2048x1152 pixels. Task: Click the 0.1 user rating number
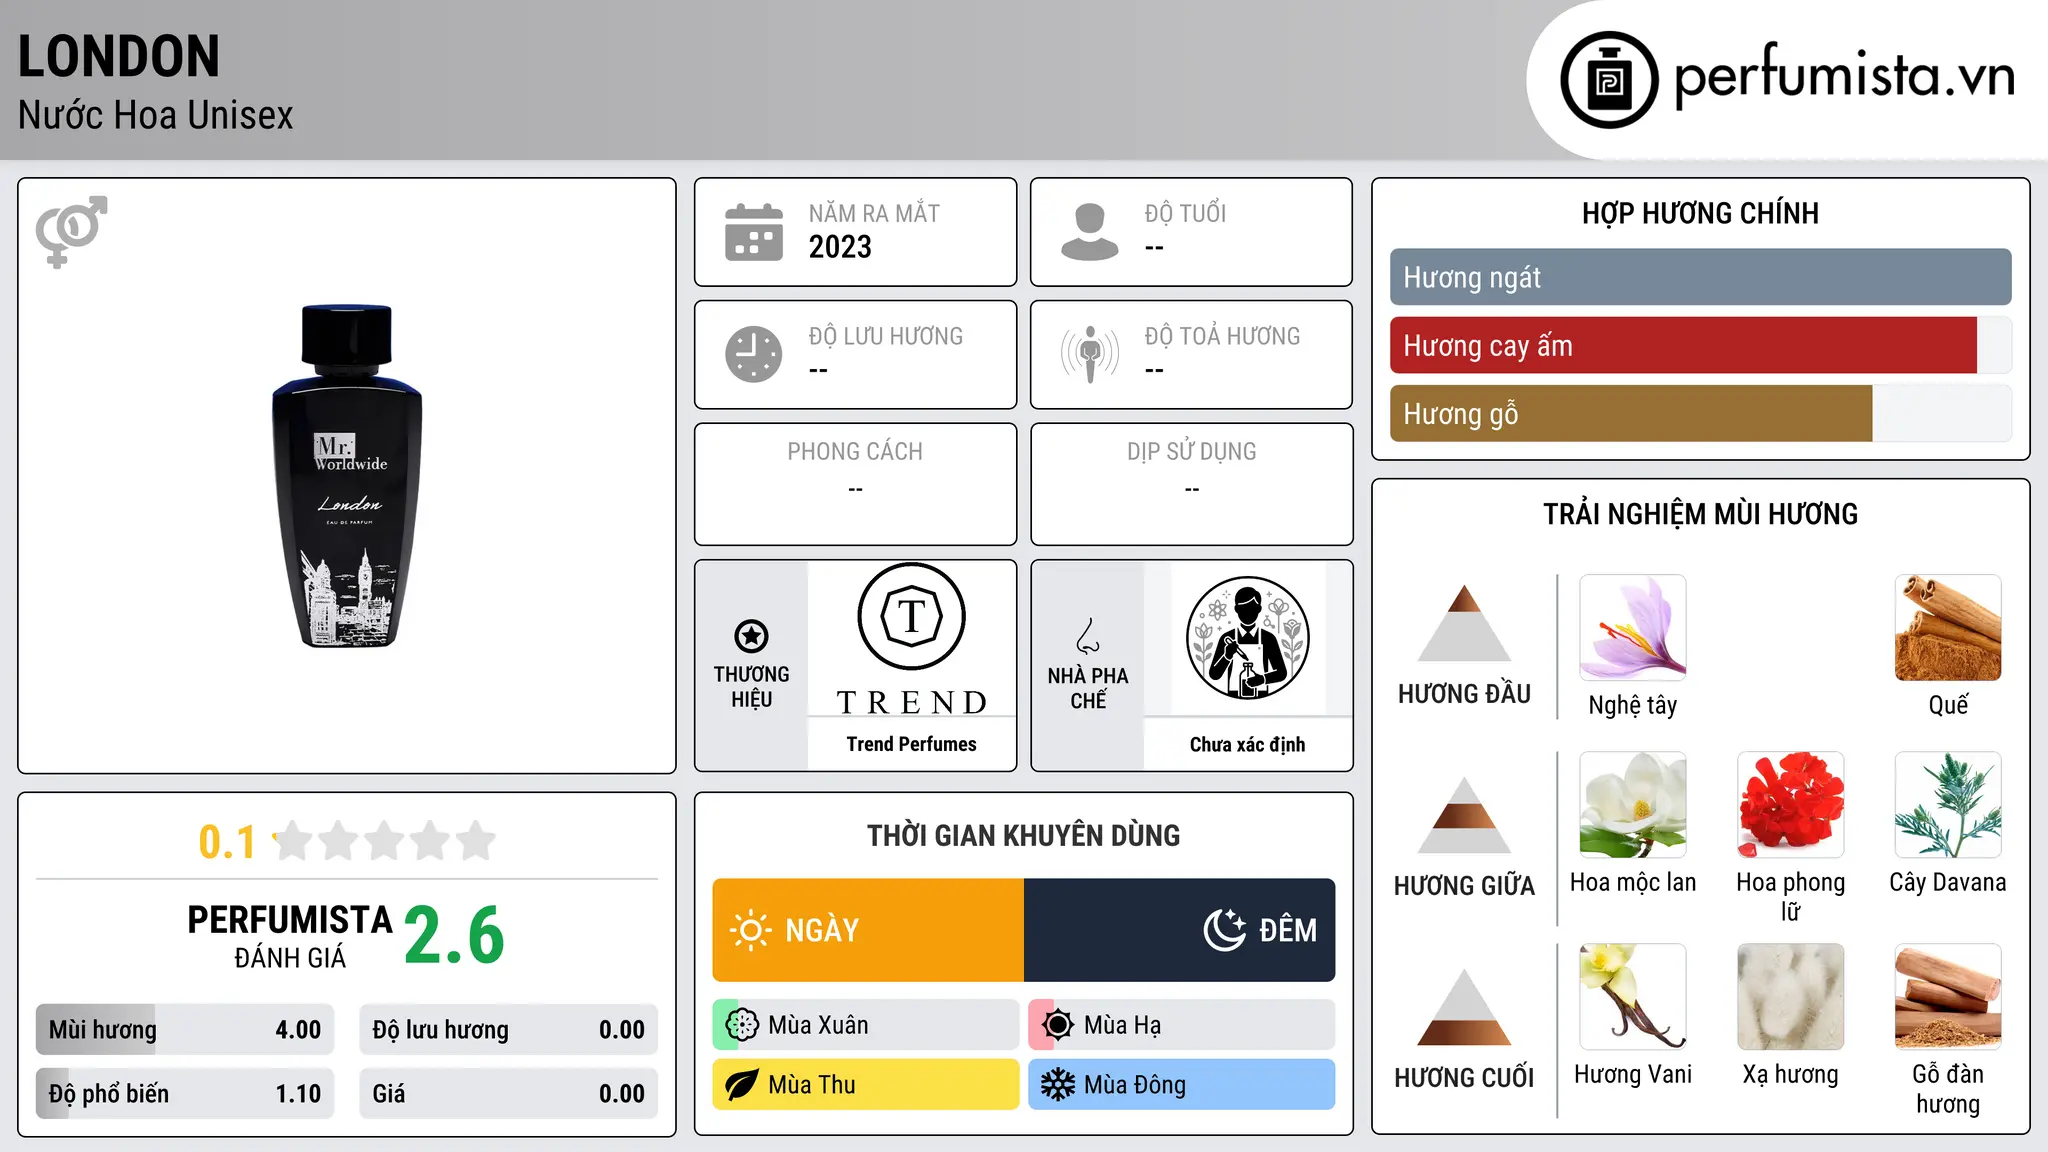tap(227, 842)
